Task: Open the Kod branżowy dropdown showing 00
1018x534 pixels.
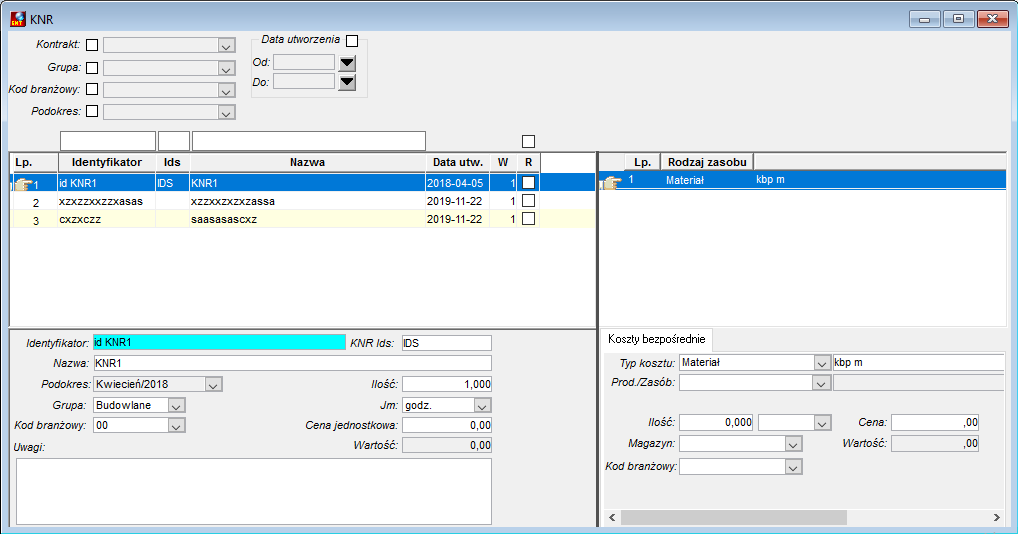Action: pos(176,426)
